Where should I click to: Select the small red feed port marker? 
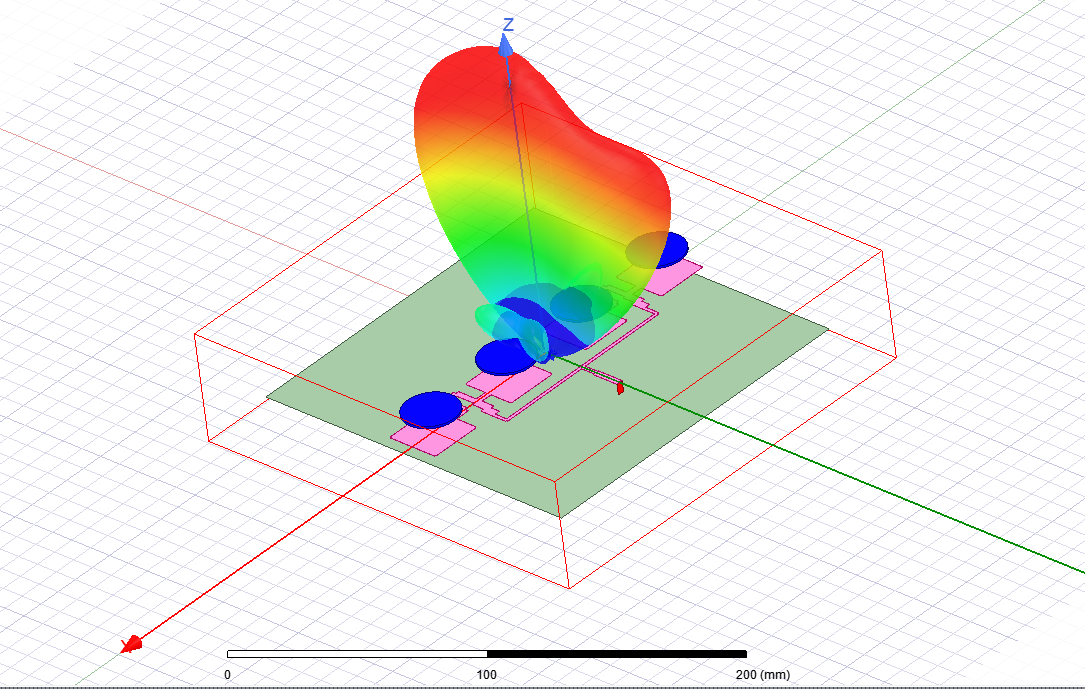point(620,388)
